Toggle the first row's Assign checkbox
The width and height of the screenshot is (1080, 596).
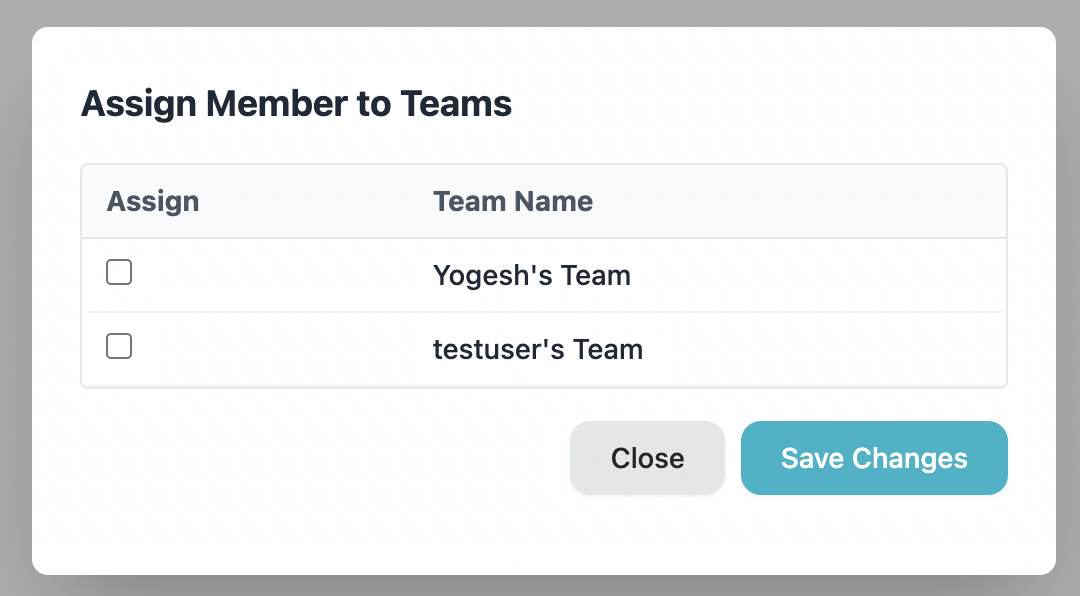click(119, 272)
